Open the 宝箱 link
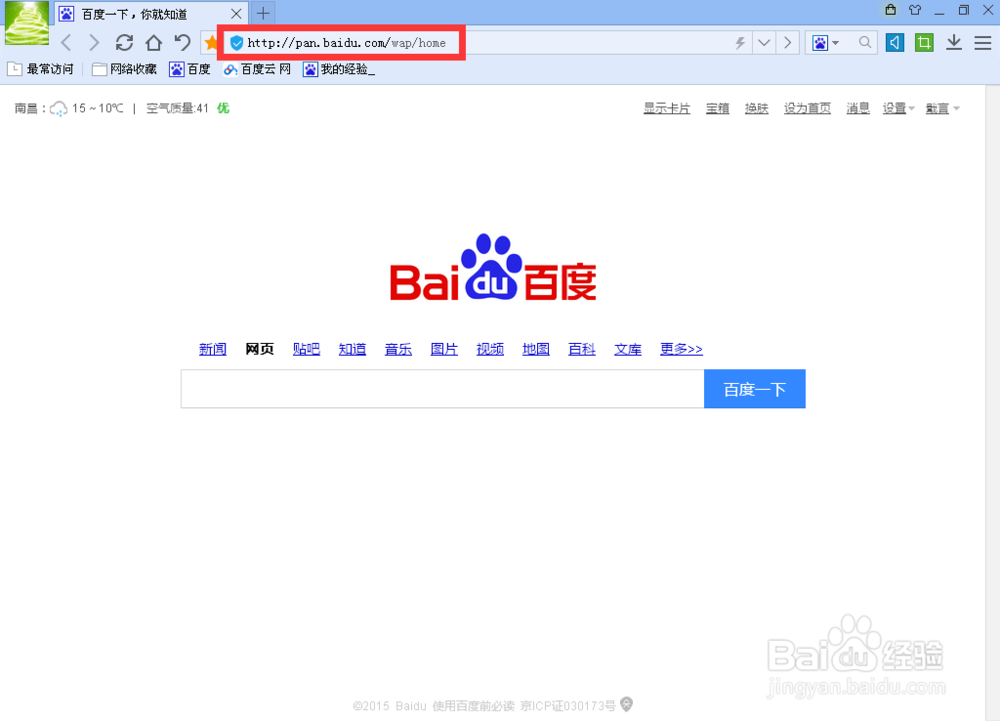 tap(717, 108)
